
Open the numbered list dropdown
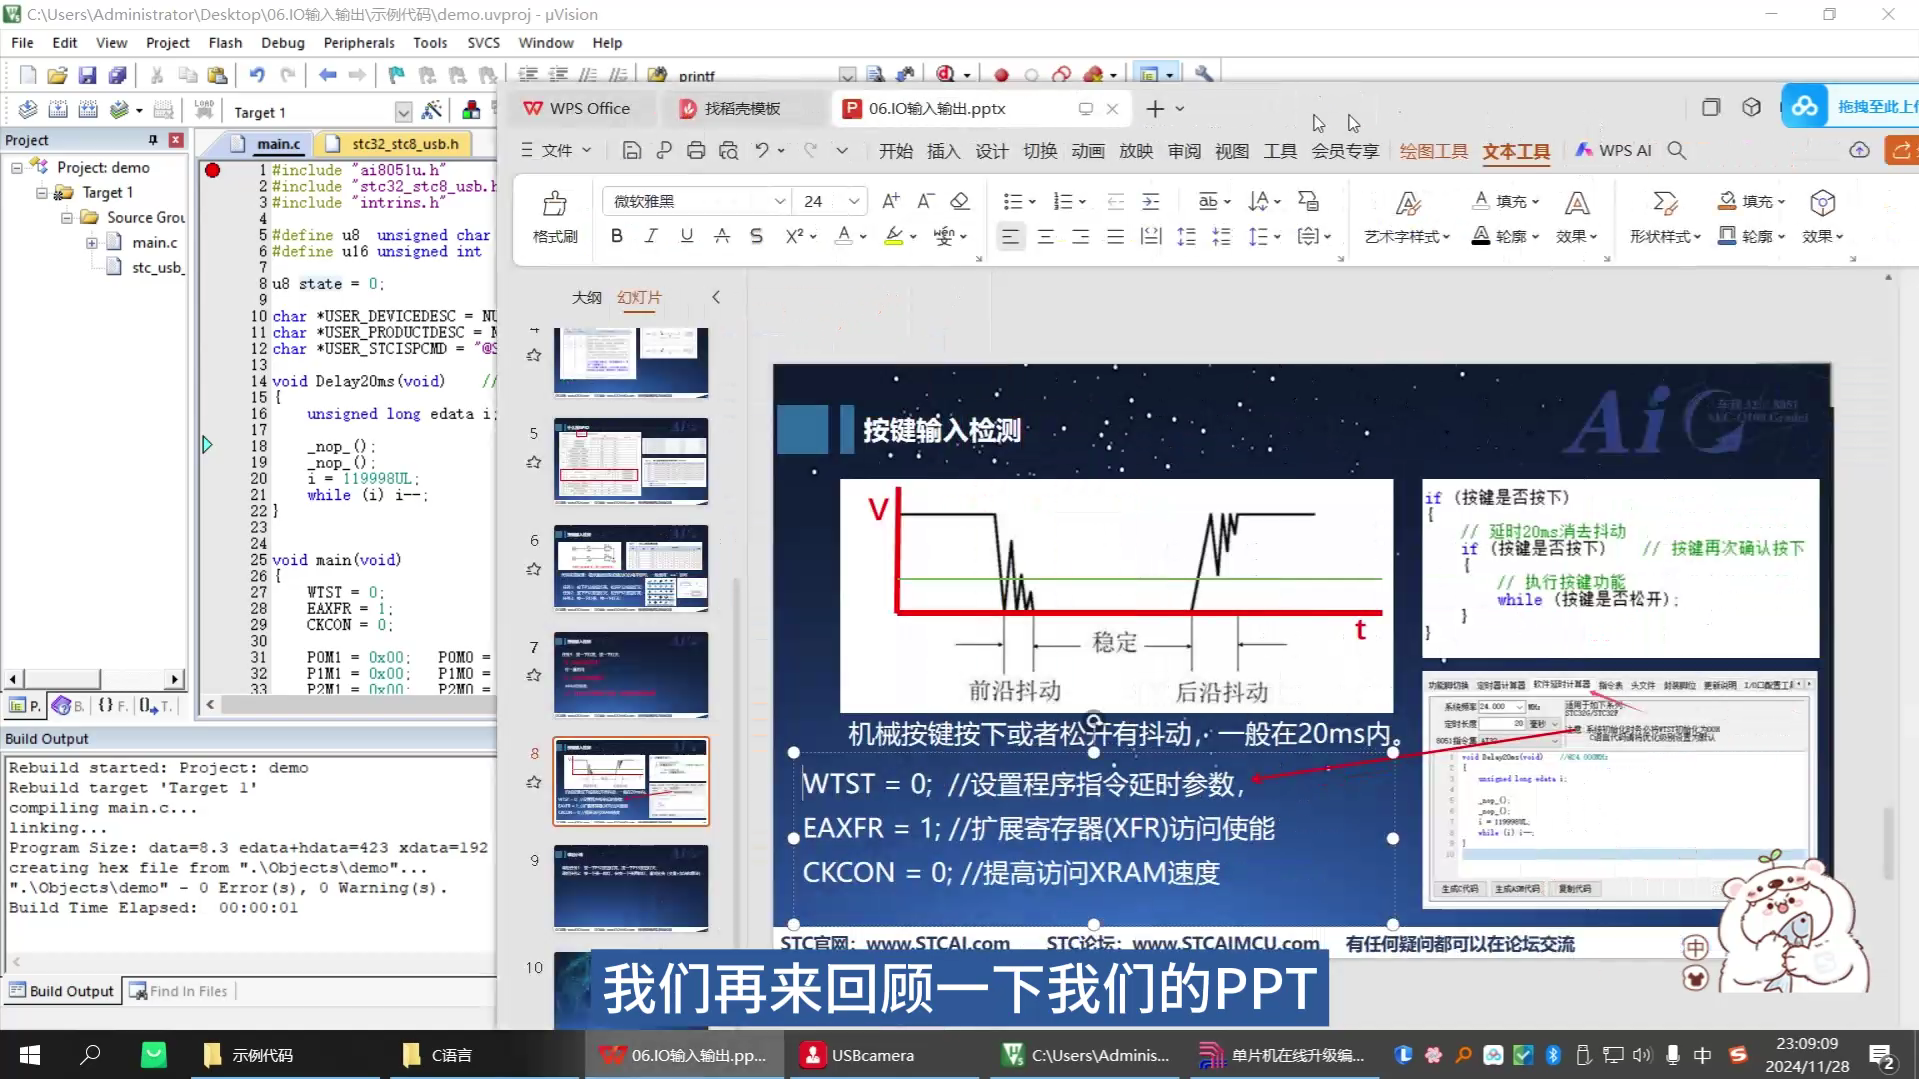[x=1082, y=202]
